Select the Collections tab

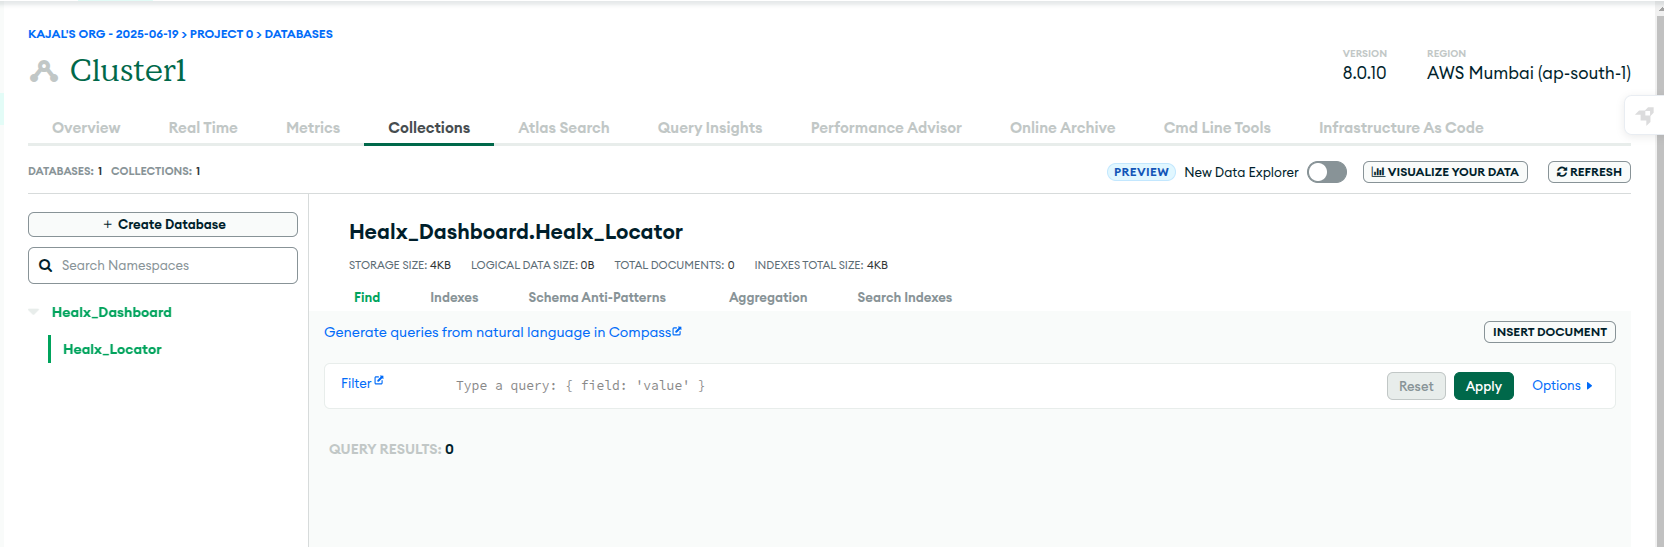[429, 128]
